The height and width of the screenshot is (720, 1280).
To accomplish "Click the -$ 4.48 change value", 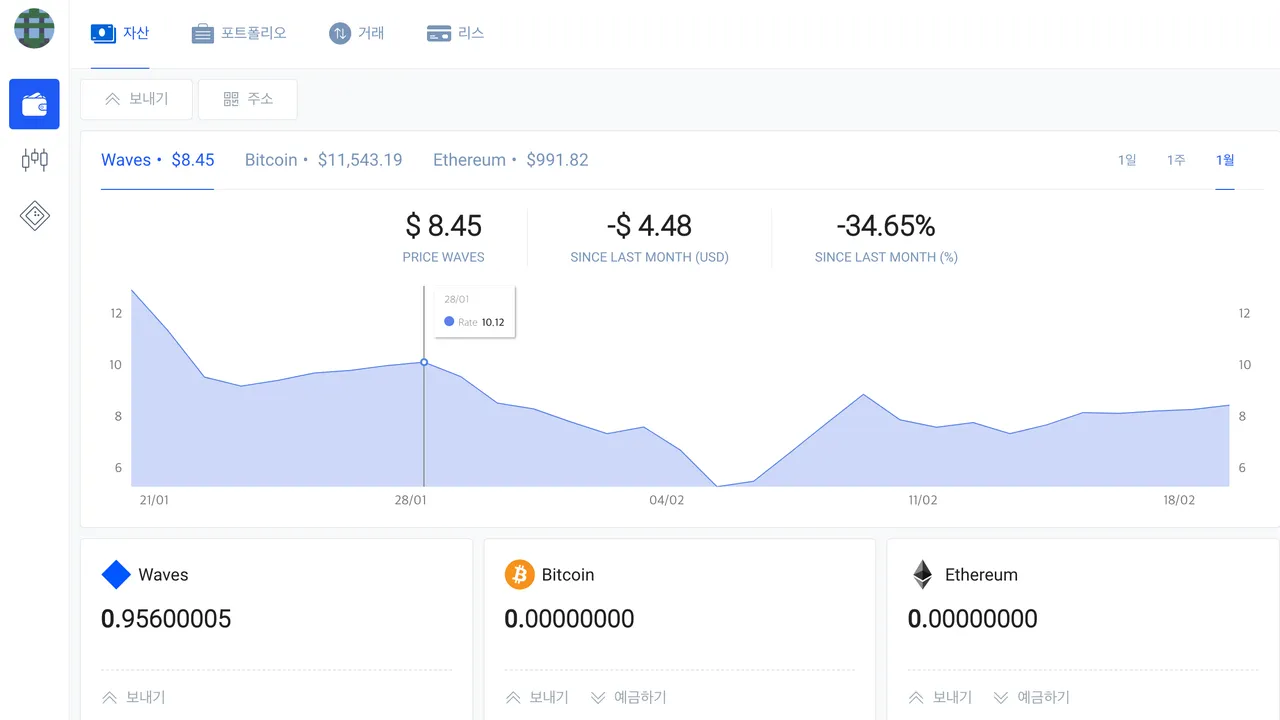I will pyautogui.click(x=649, y=226).
